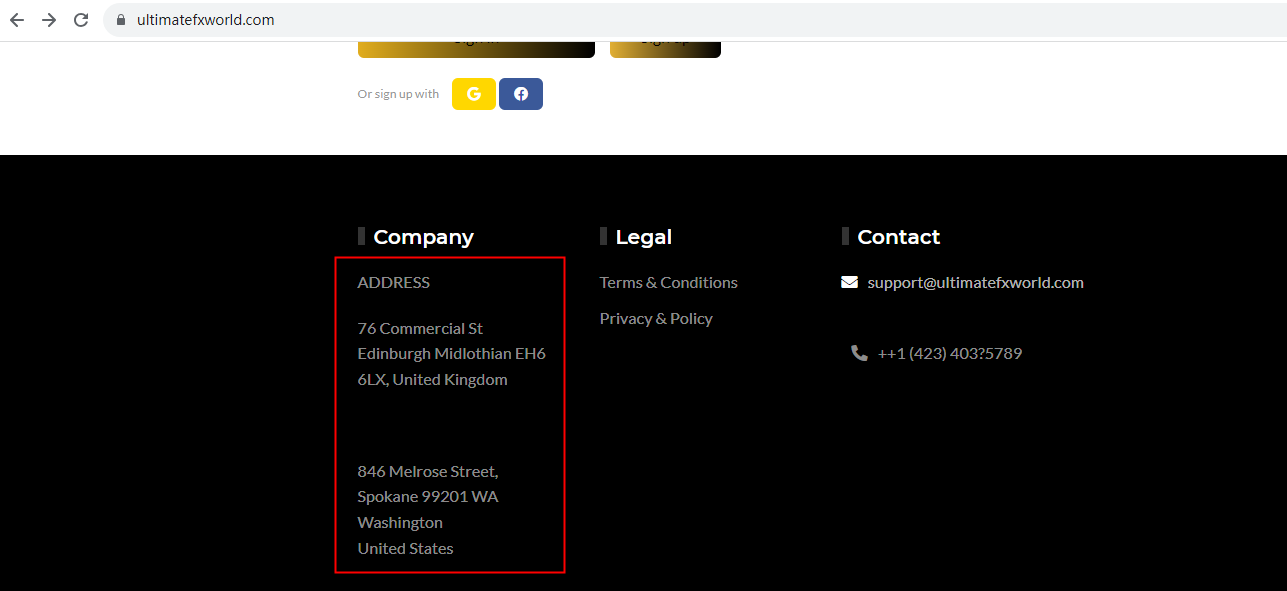The width and height of the screenshot is (1287, 591).
Task: Click the smaller gold Sign up button
Action: click(x=665, y=48)
